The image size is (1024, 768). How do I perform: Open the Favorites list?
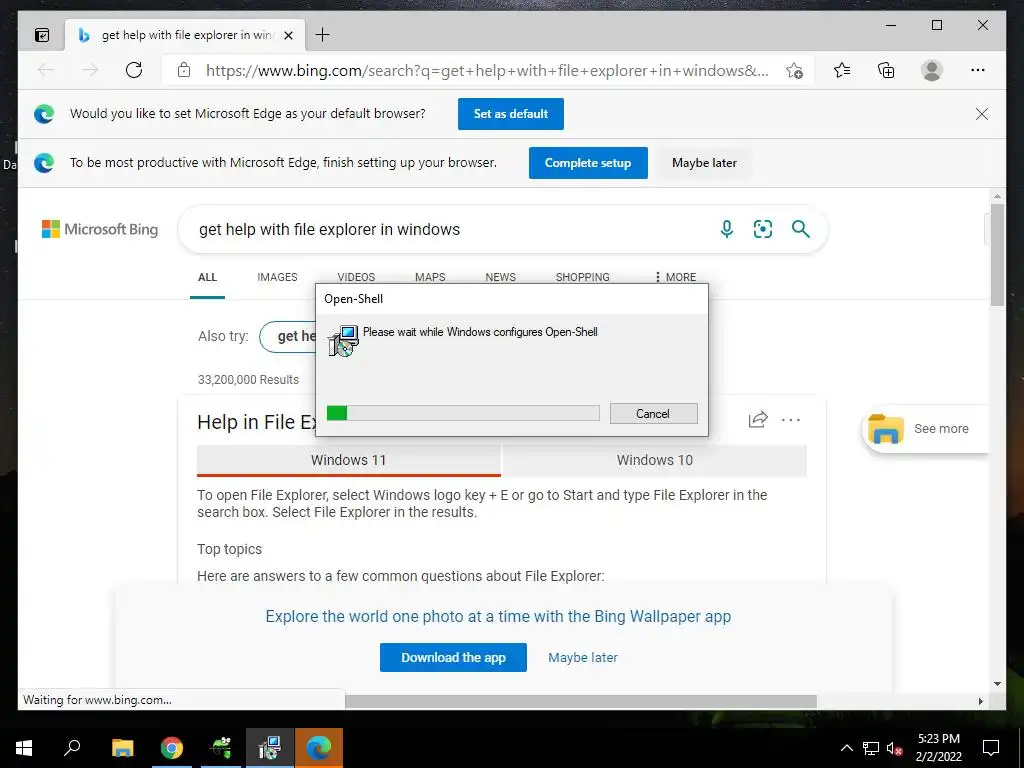[x=842, y=70]
